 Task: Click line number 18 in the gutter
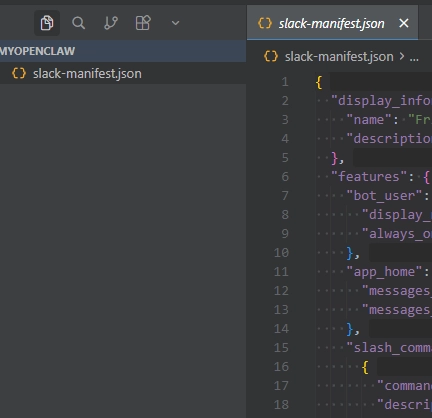281,405
